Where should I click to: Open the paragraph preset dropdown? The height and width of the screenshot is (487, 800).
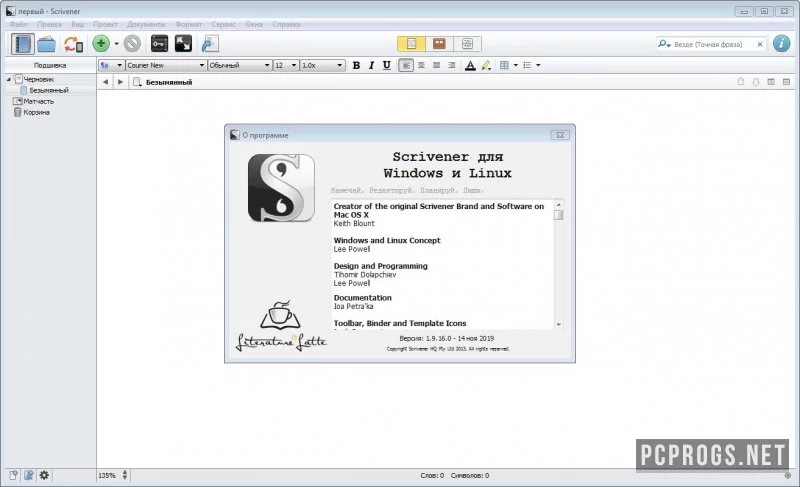tap(111, 65)
